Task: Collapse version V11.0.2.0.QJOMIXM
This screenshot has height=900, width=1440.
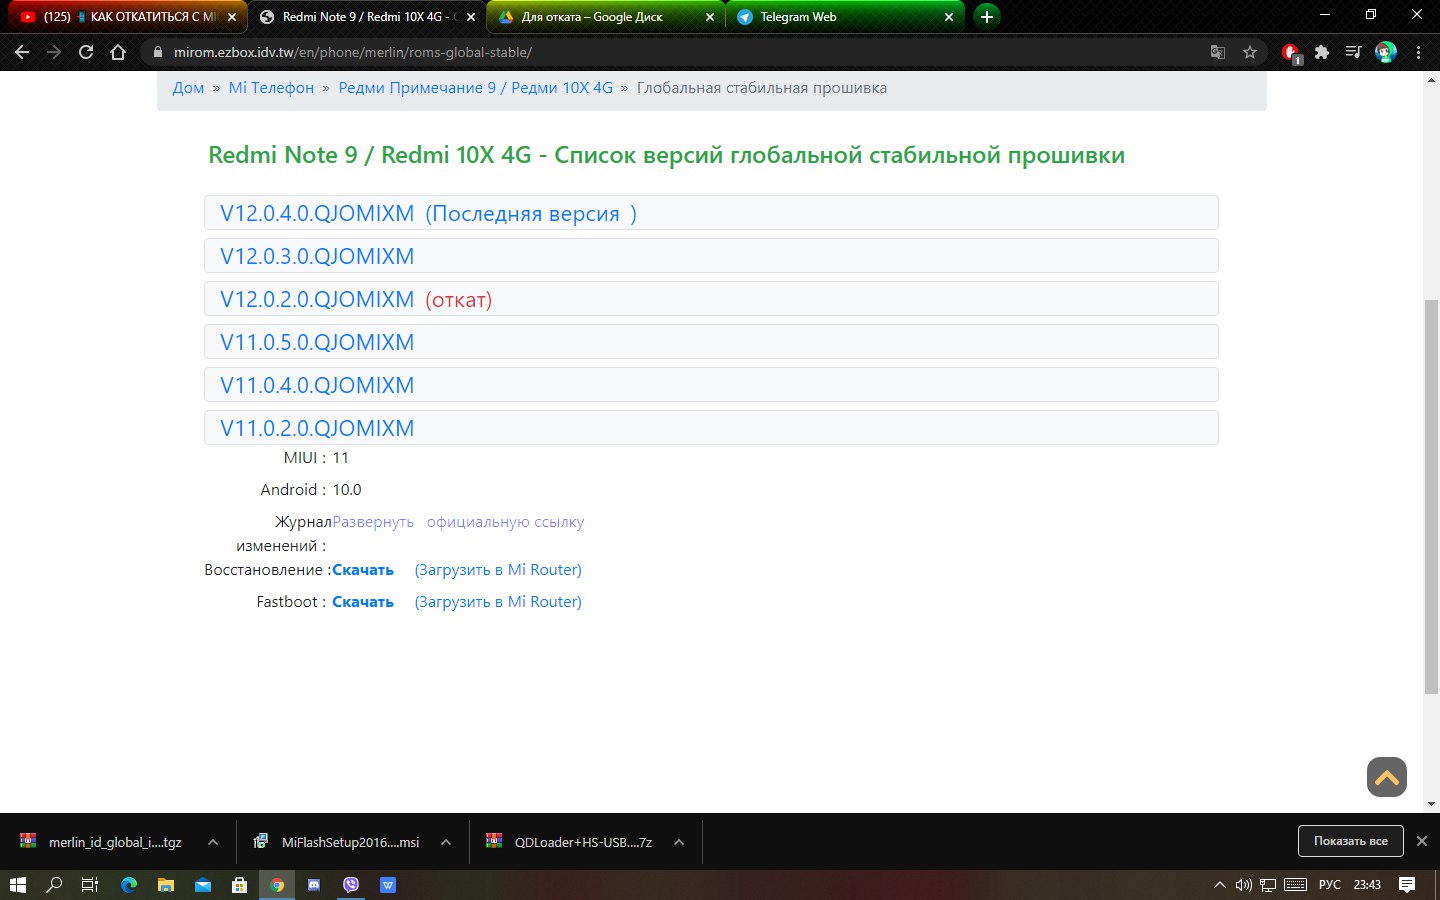Action: 711,428
